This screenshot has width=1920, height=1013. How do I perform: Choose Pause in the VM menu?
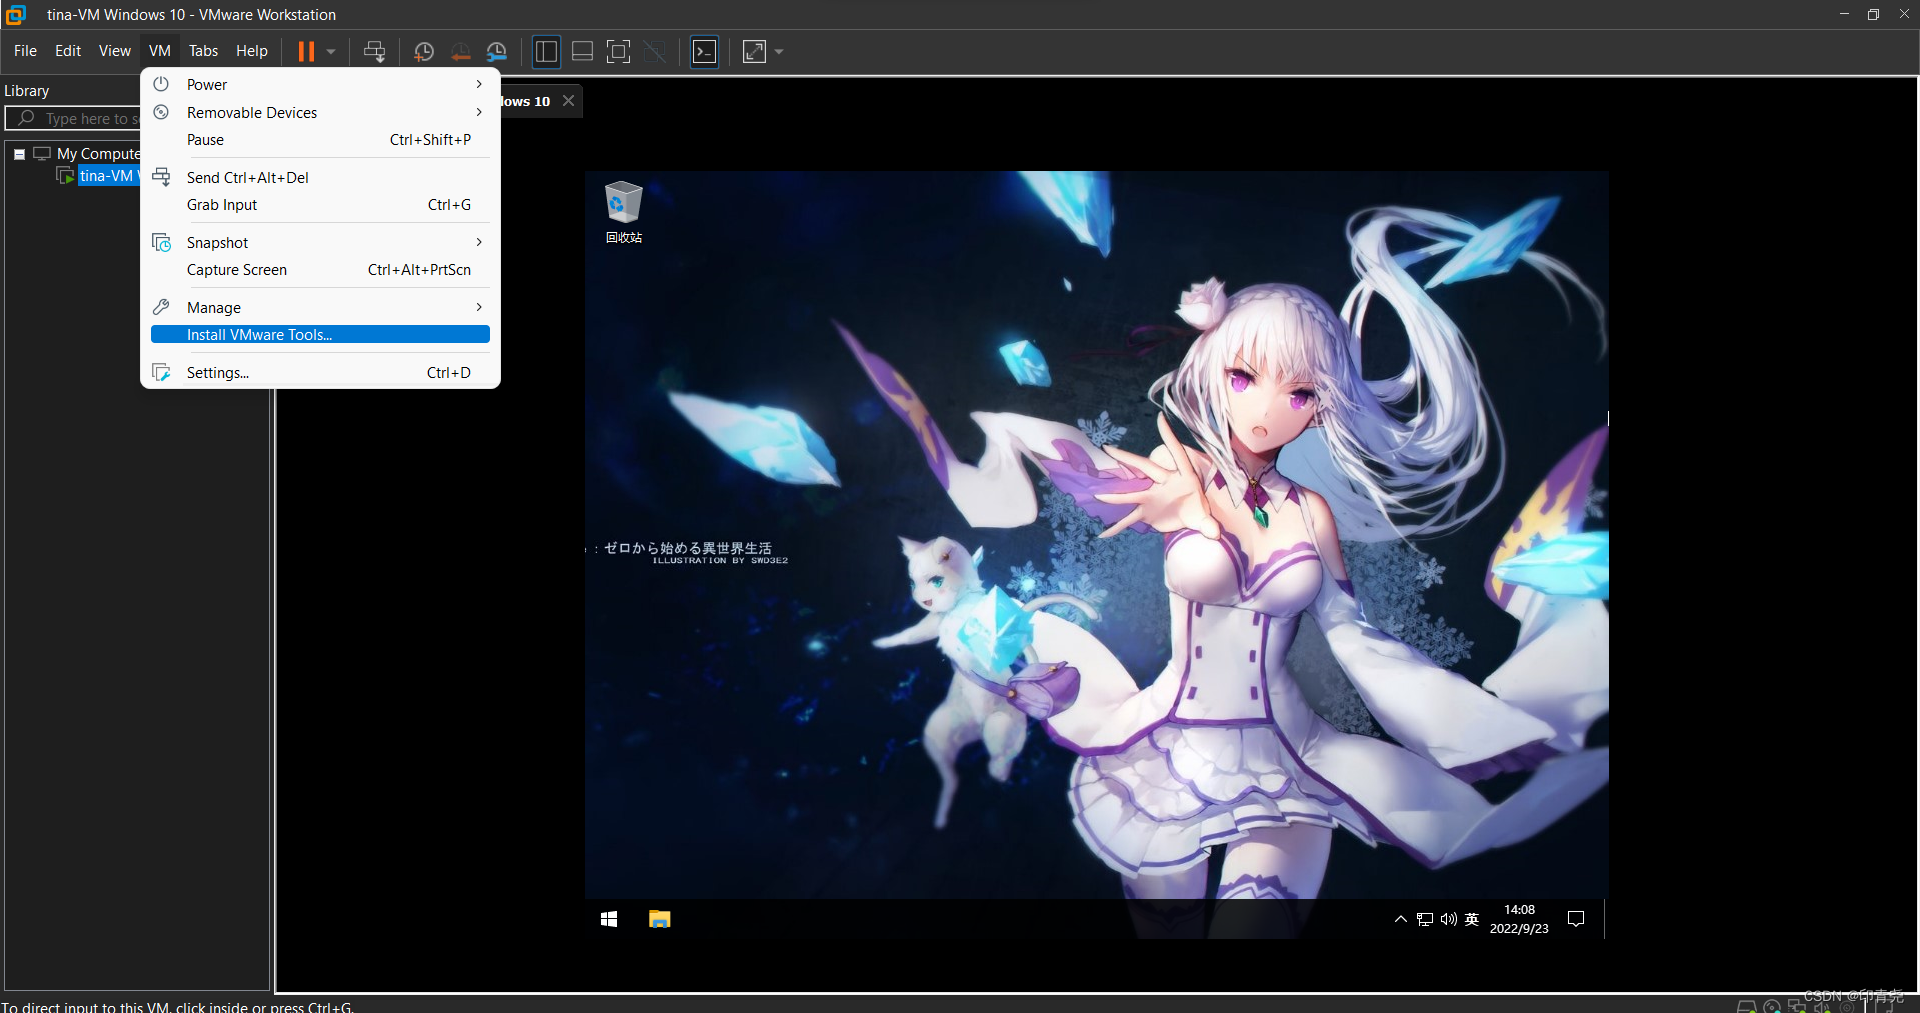(320, 140)
